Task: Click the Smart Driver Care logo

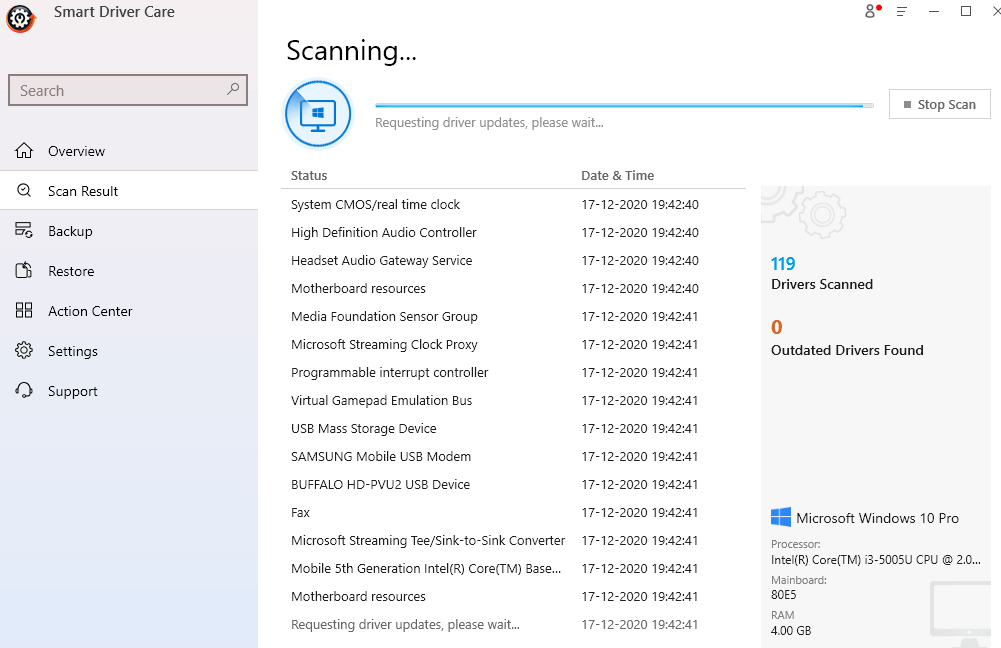Action: point(20,18)
